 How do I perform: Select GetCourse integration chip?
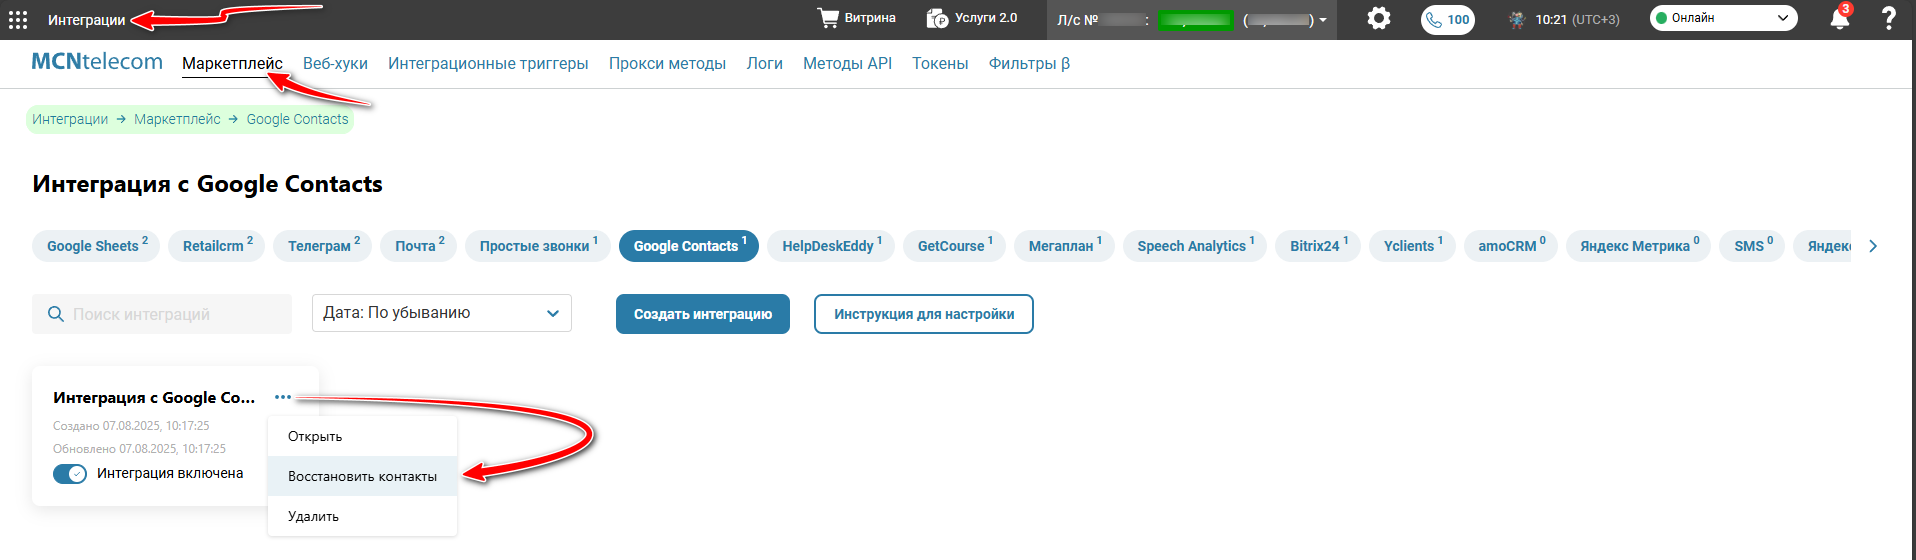tap(954, 246)
